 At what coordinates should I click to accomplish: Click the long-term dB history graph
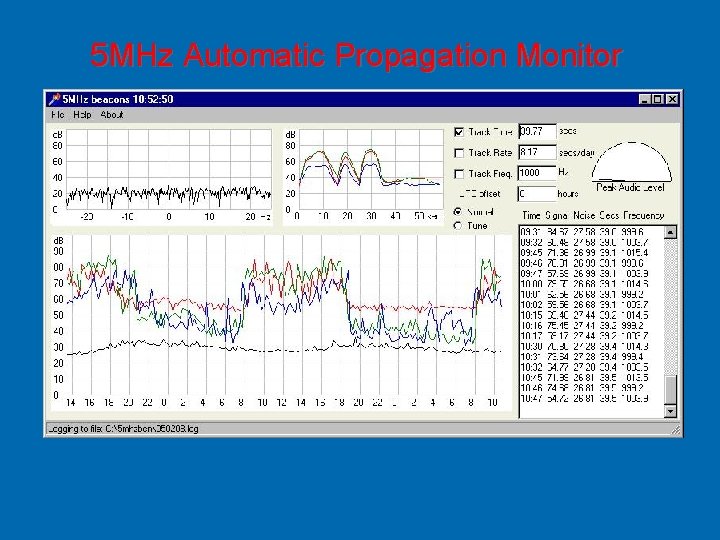(281, 322)
